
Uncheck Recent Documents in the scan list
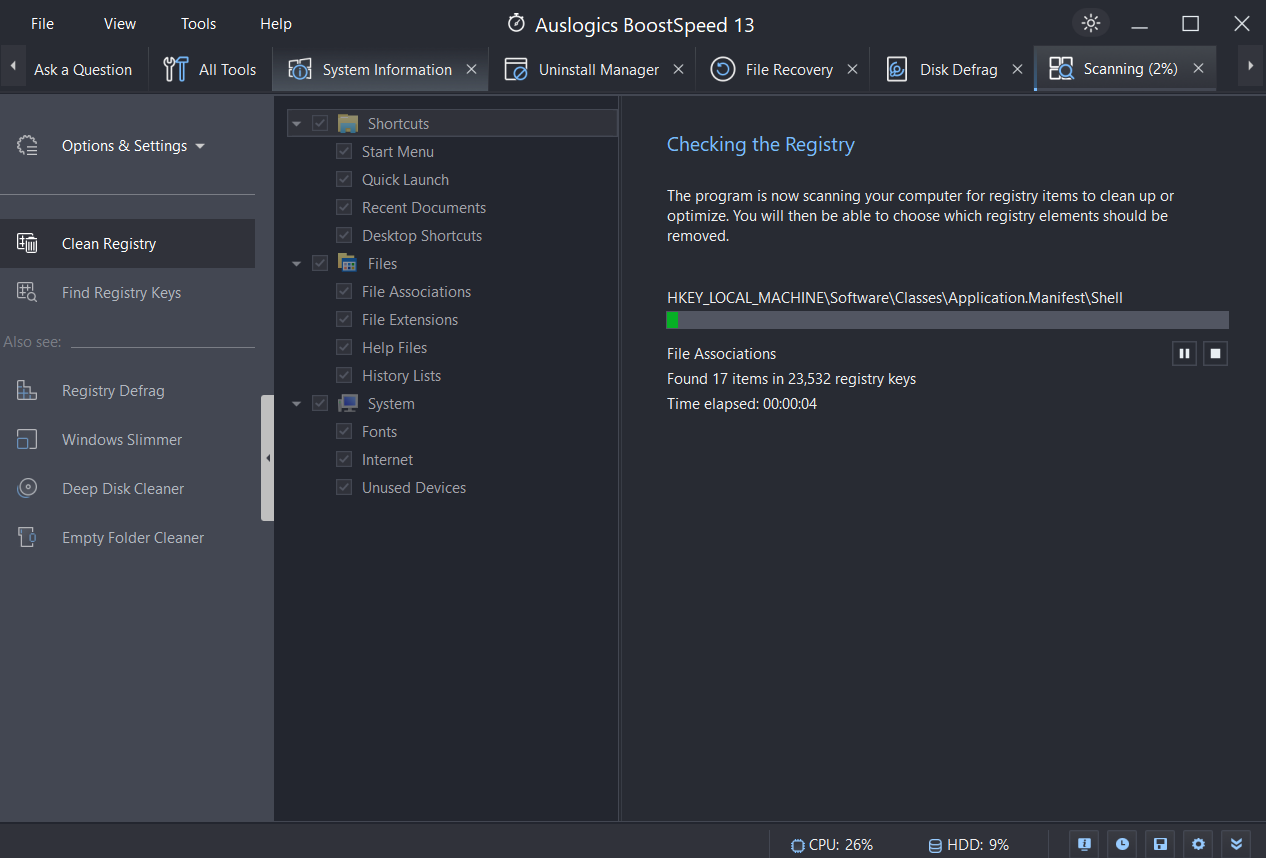[x=343, y=207]
